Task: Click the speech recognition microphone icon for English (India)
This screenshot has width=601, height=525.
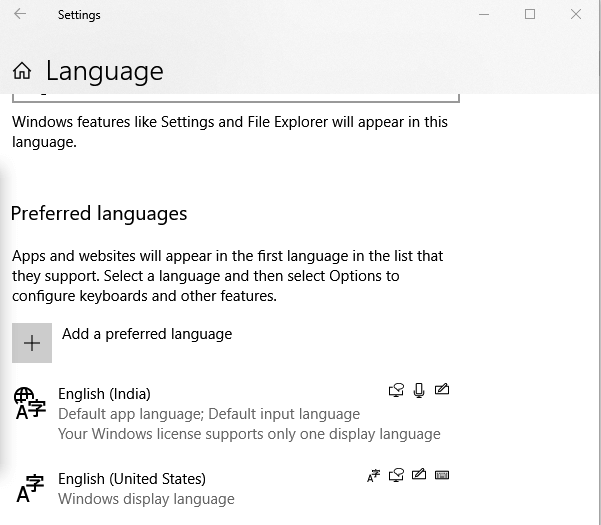Action: pos(419,390)
